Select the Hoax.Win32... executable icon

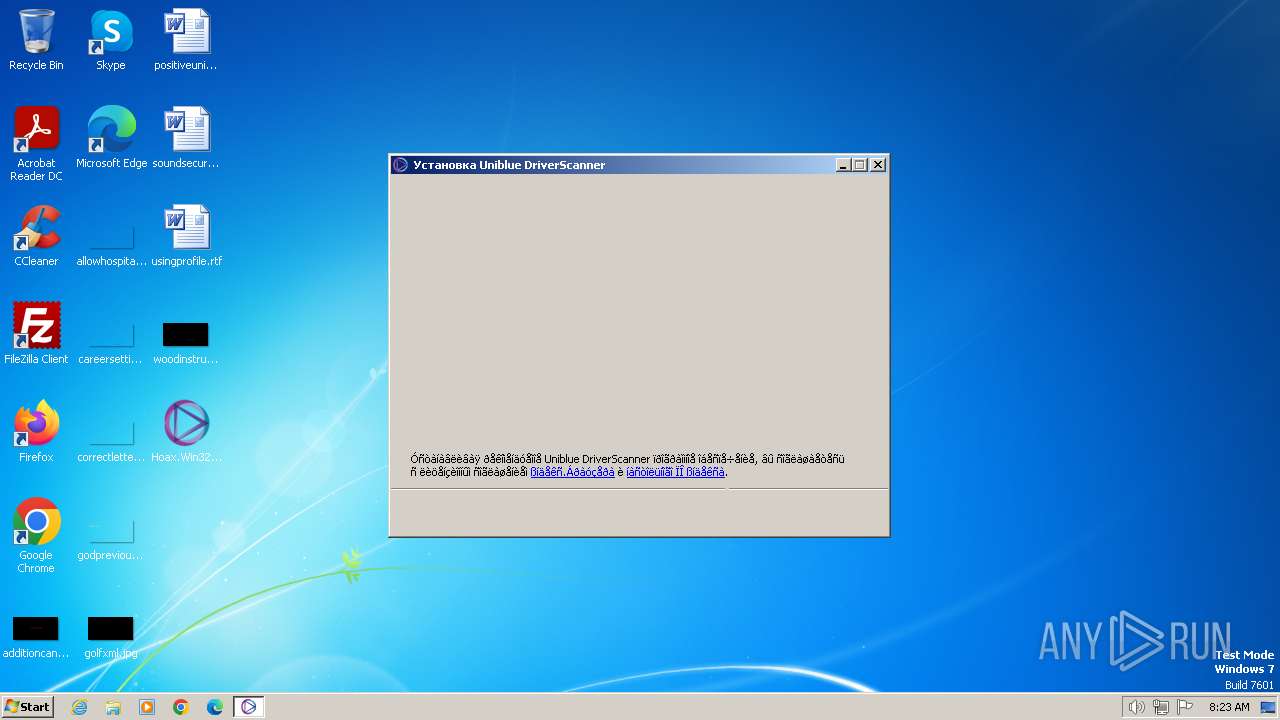(186, 432)
